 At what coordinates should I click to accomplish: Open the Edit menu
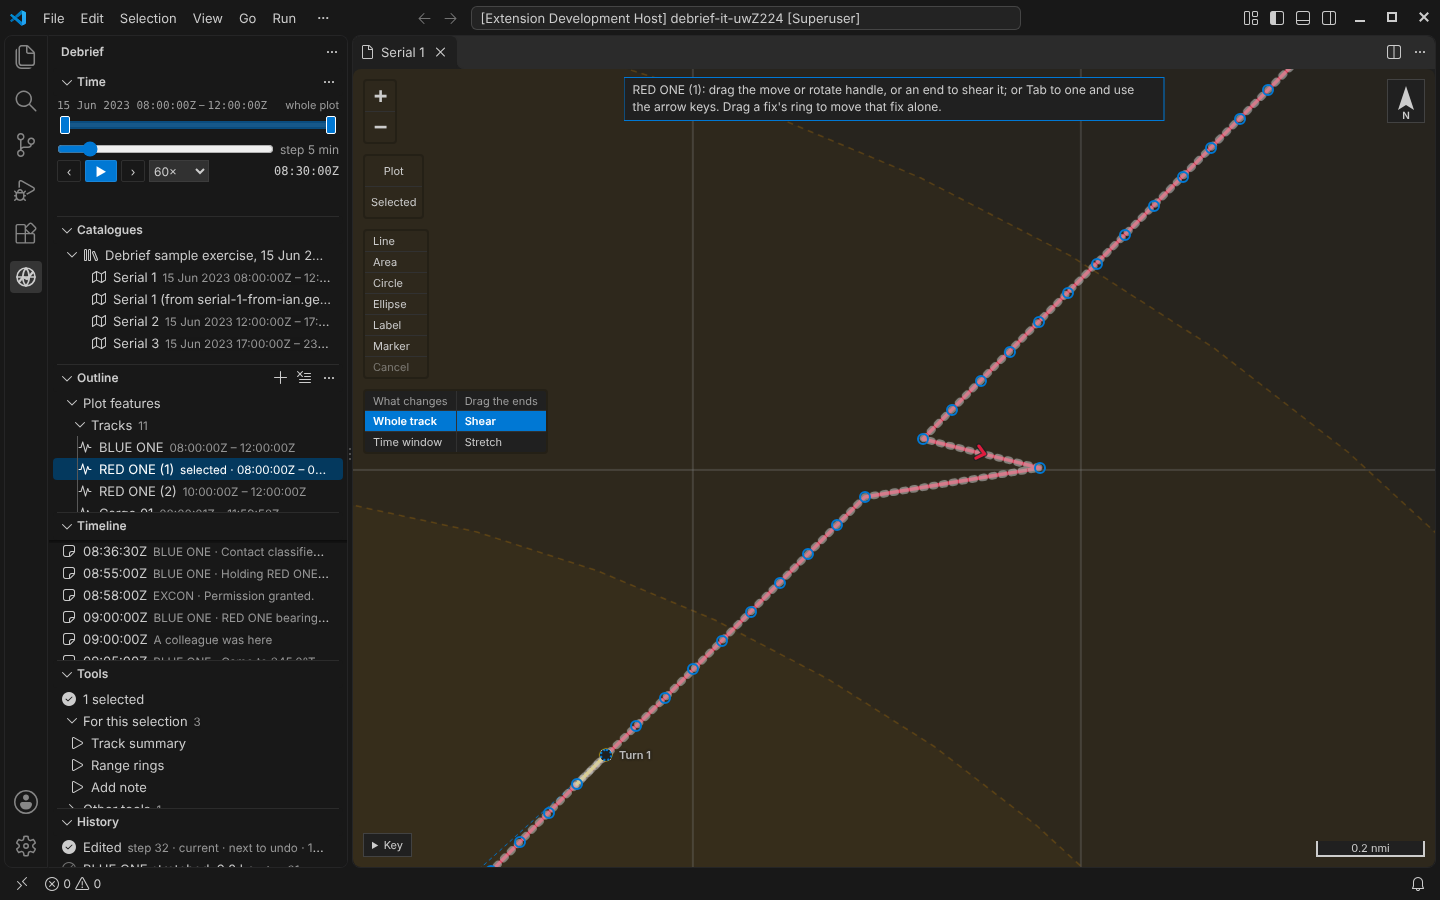tap(92, 18)
